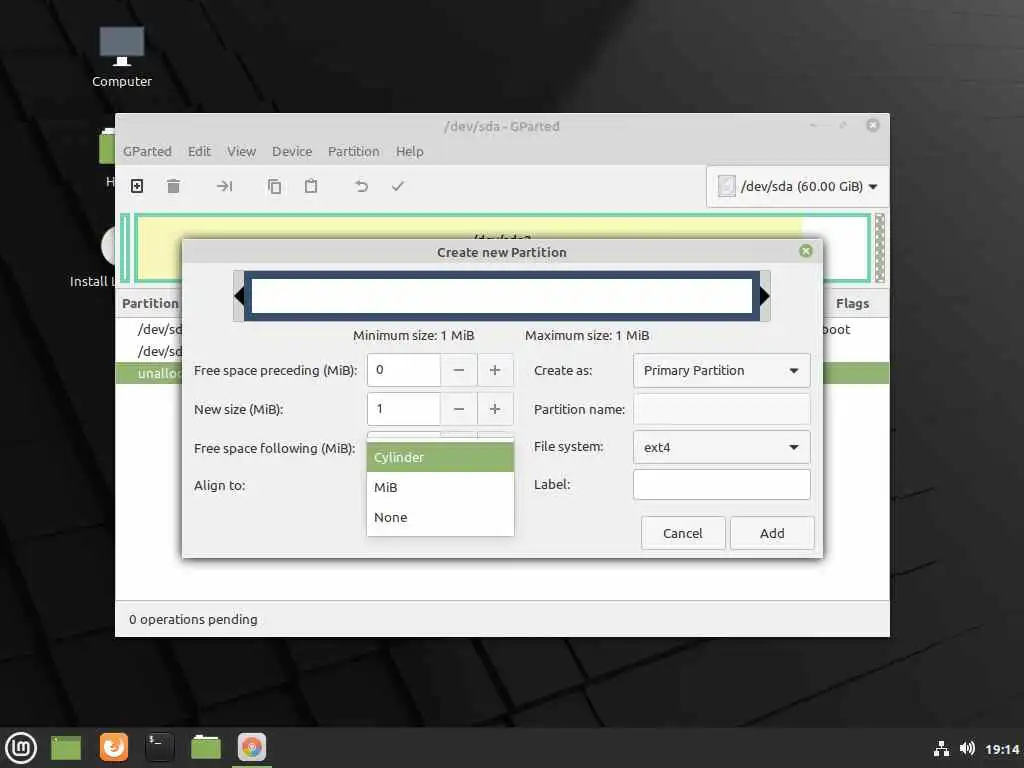Click the 0 operations pending status text
Image resolution: width=1024 pixels, height=768 pixels.
point(193,619)
